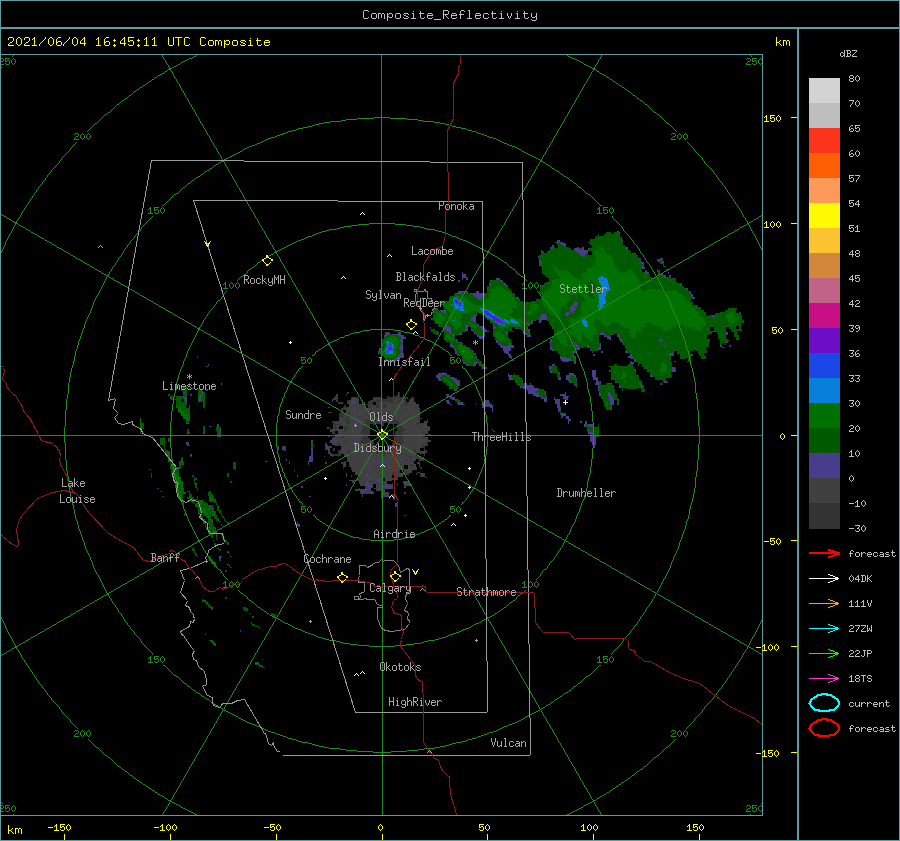
Task: Click the Composite_Reflectivity title
Action: [x=450, y=15]
